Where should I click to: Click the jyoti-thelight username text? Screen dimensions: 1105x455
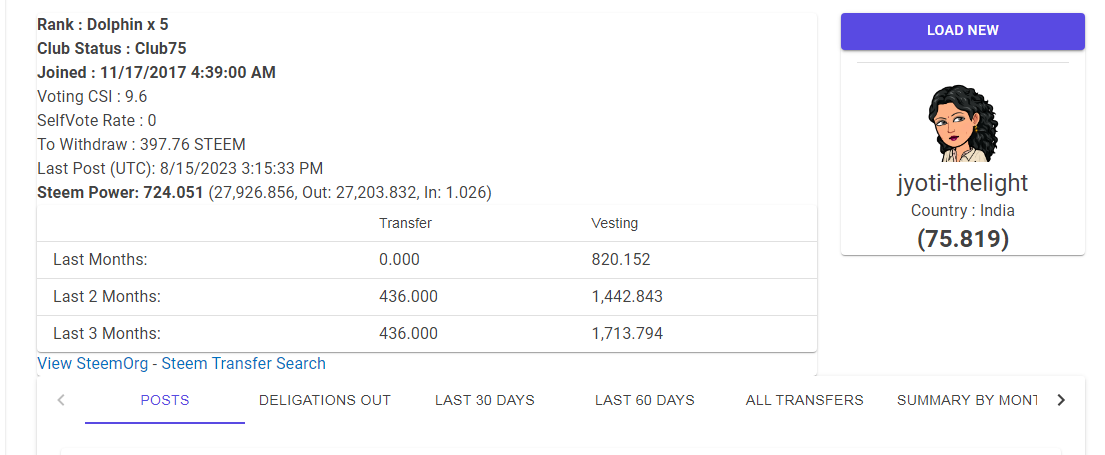coord(962,184)
